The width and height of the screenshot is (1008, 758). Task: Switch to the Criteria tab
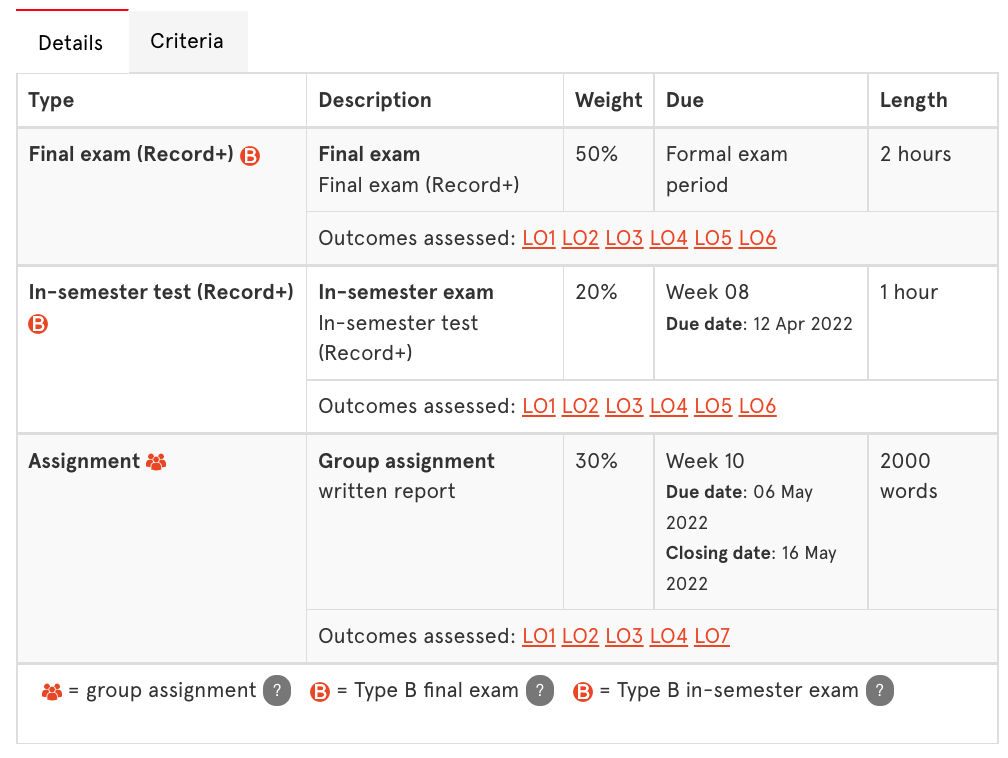(x=187, y=42)
